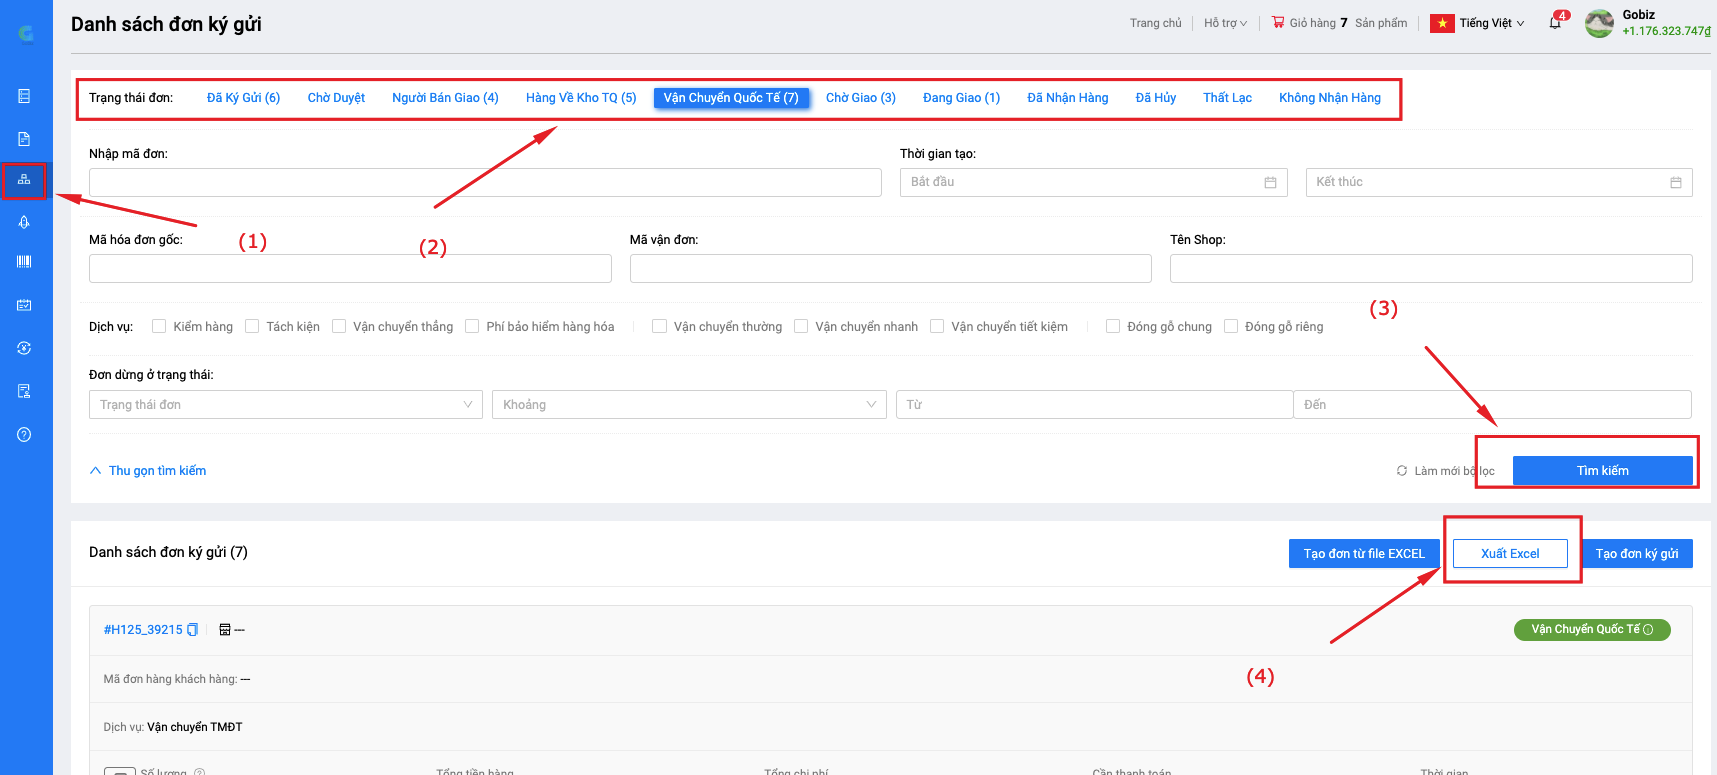Select the Đã Ký Gửi (6) status tab
The image size is (1717, 775).
tap(243, 98)
